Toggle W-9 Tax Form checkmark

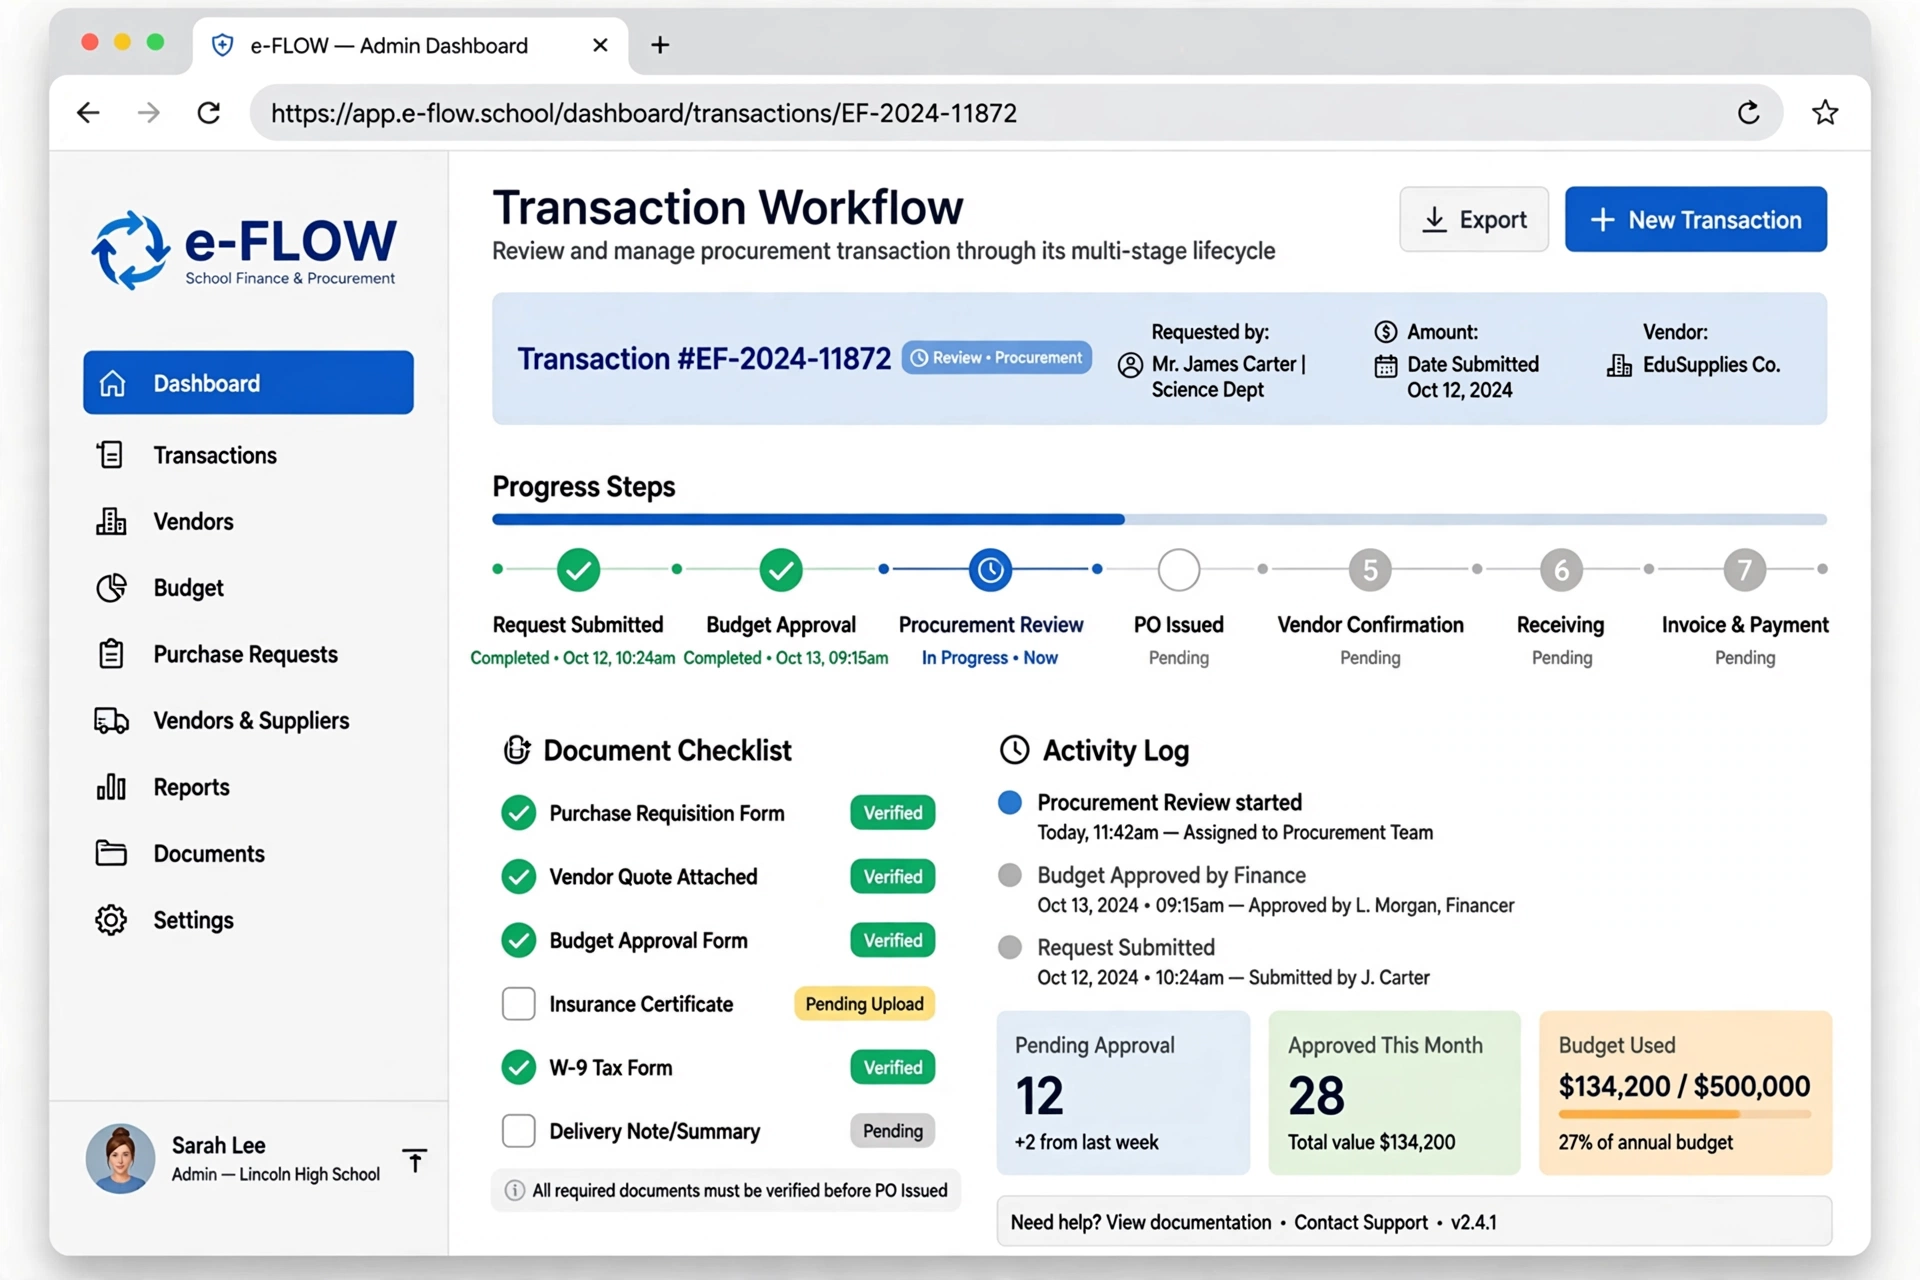518,1067
